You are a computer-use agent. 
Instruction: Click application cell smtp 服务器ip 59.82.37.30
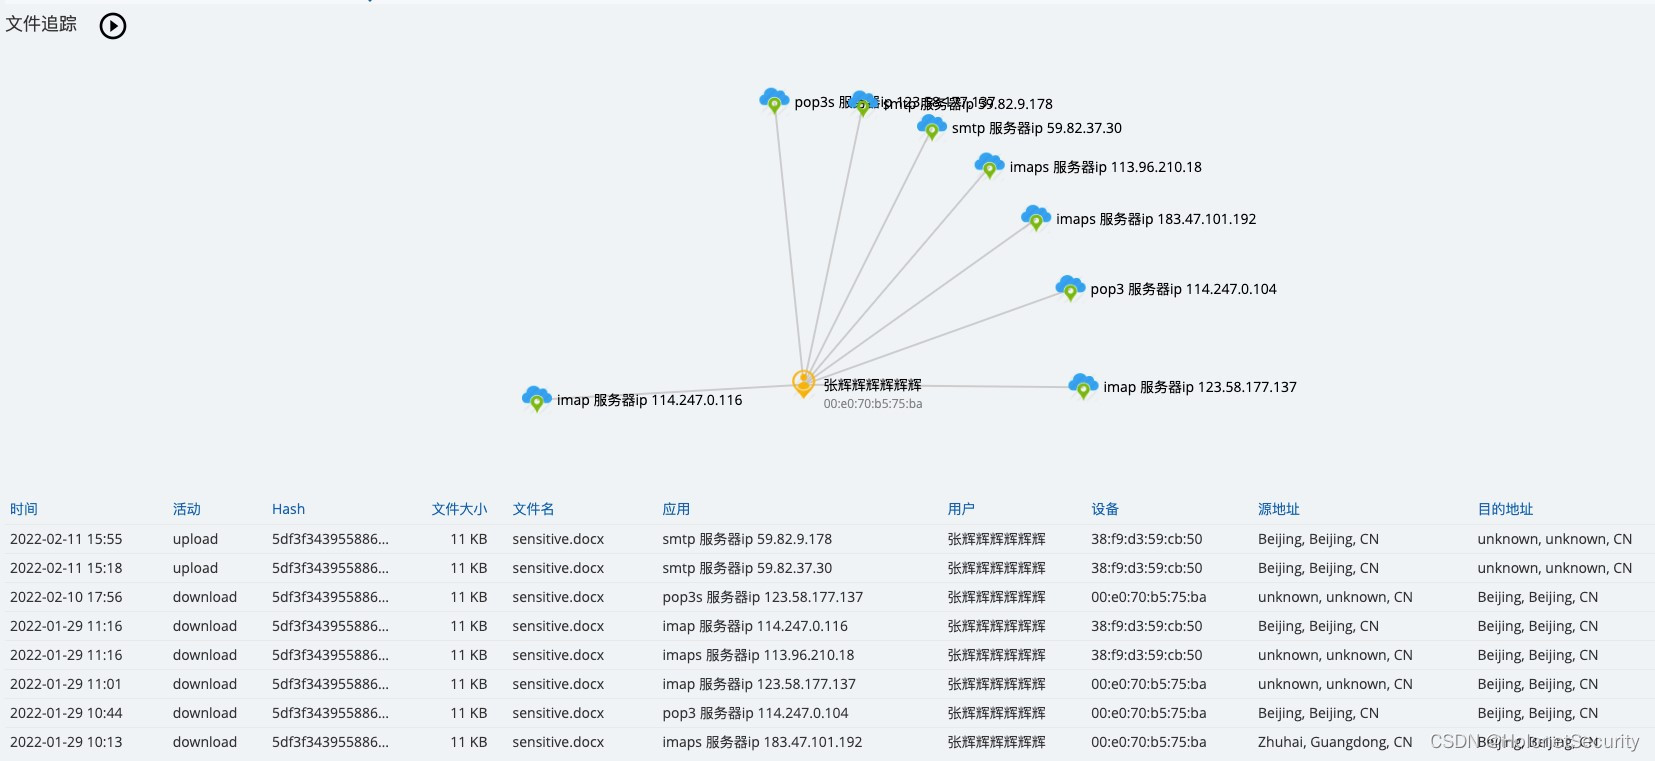[747, 568]
